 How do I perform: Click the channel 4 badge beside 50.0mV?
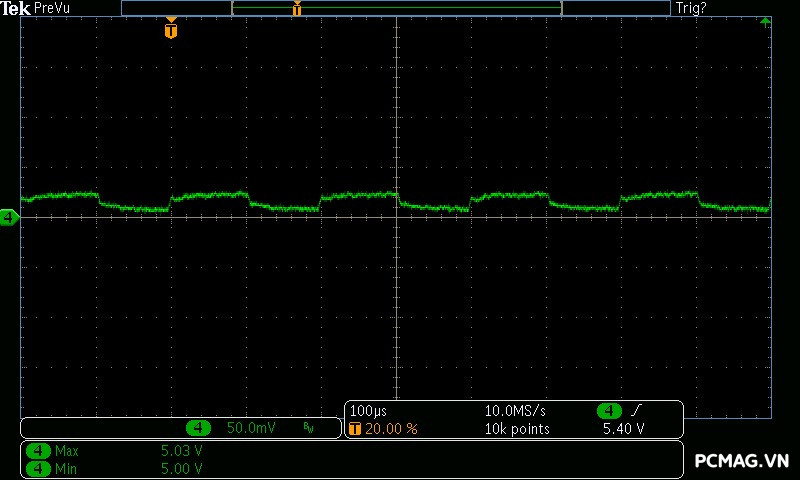pyautogui.click(x=199, y=428)
